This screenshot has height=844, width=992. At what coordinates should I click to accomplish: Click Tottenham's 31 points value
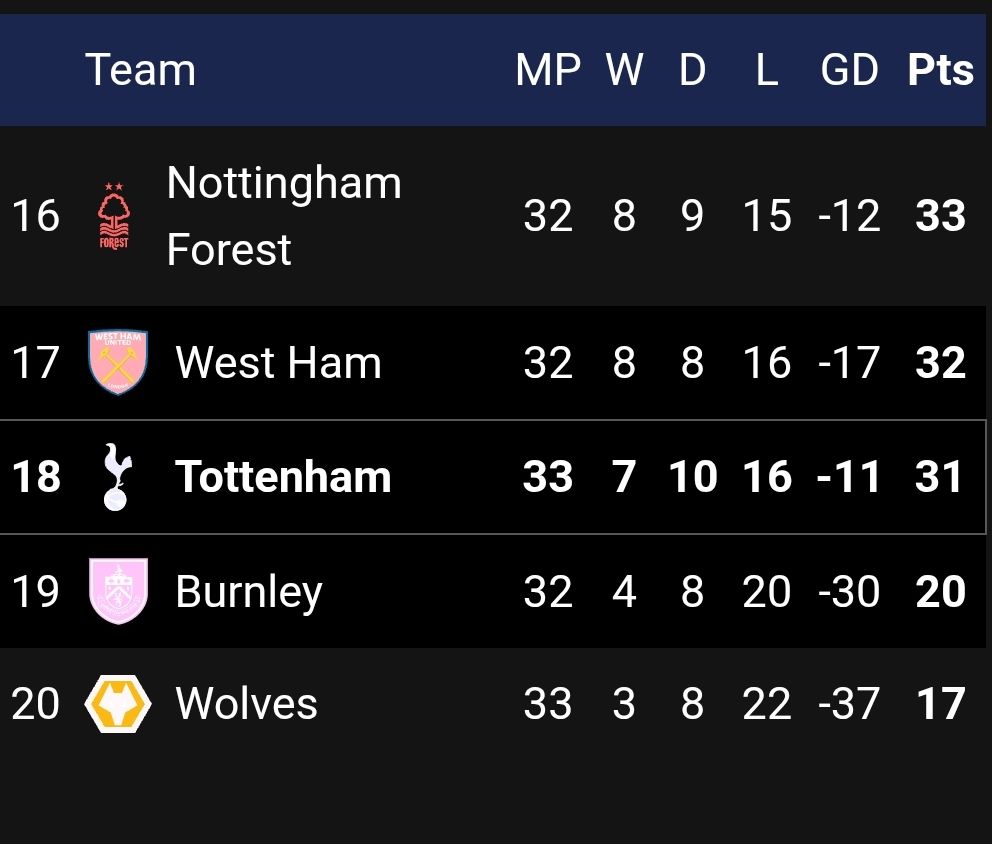[x=939, y=477]
